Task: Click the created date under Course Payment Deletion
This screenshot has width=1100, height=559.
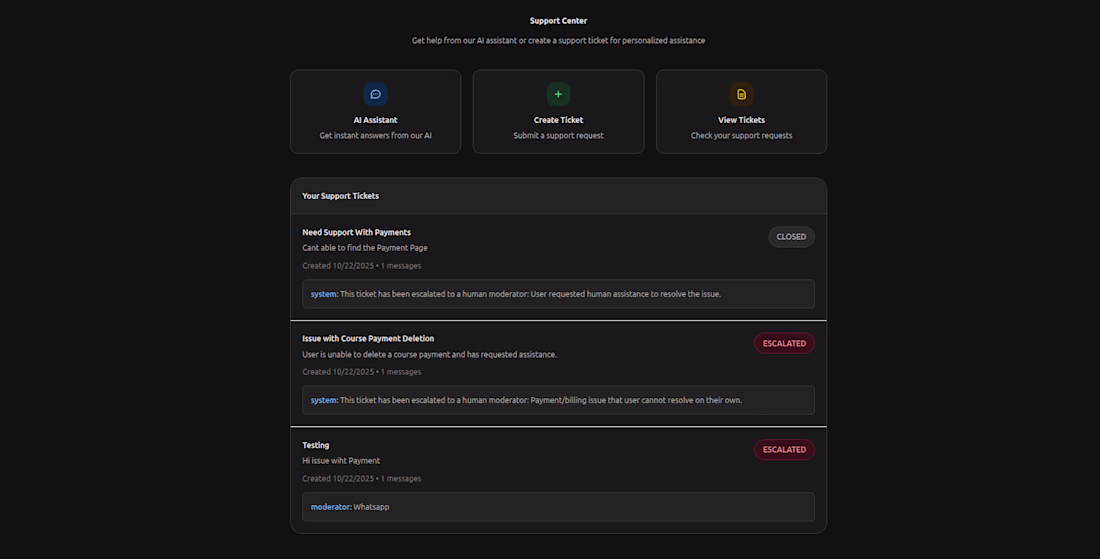Action: point(361,372)
